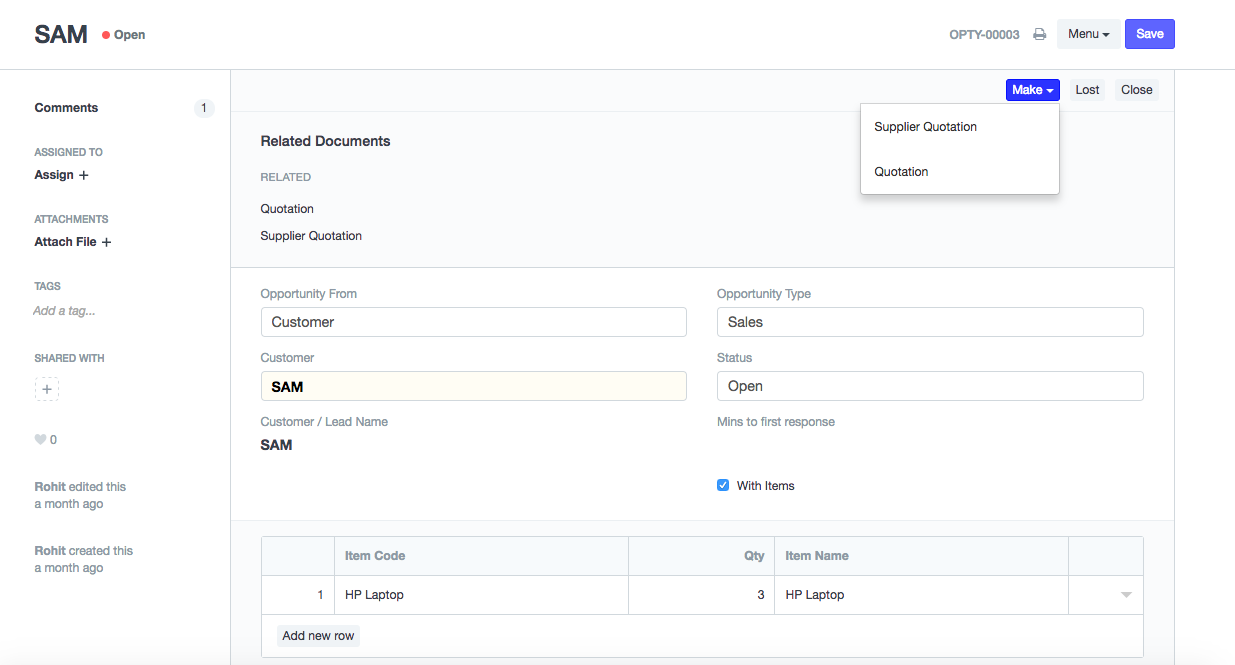
Task: Click Add new row button
Action: coord(318,636)
